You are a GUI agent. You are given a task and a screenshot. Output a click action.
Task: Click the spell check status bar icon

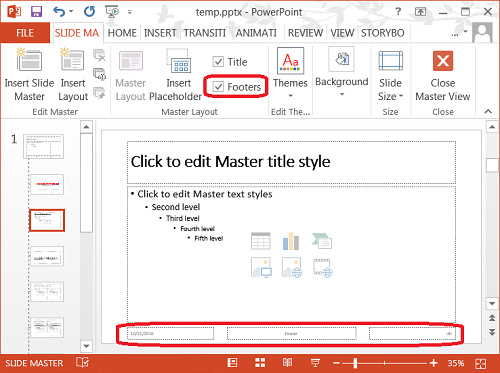pos(82,363)
